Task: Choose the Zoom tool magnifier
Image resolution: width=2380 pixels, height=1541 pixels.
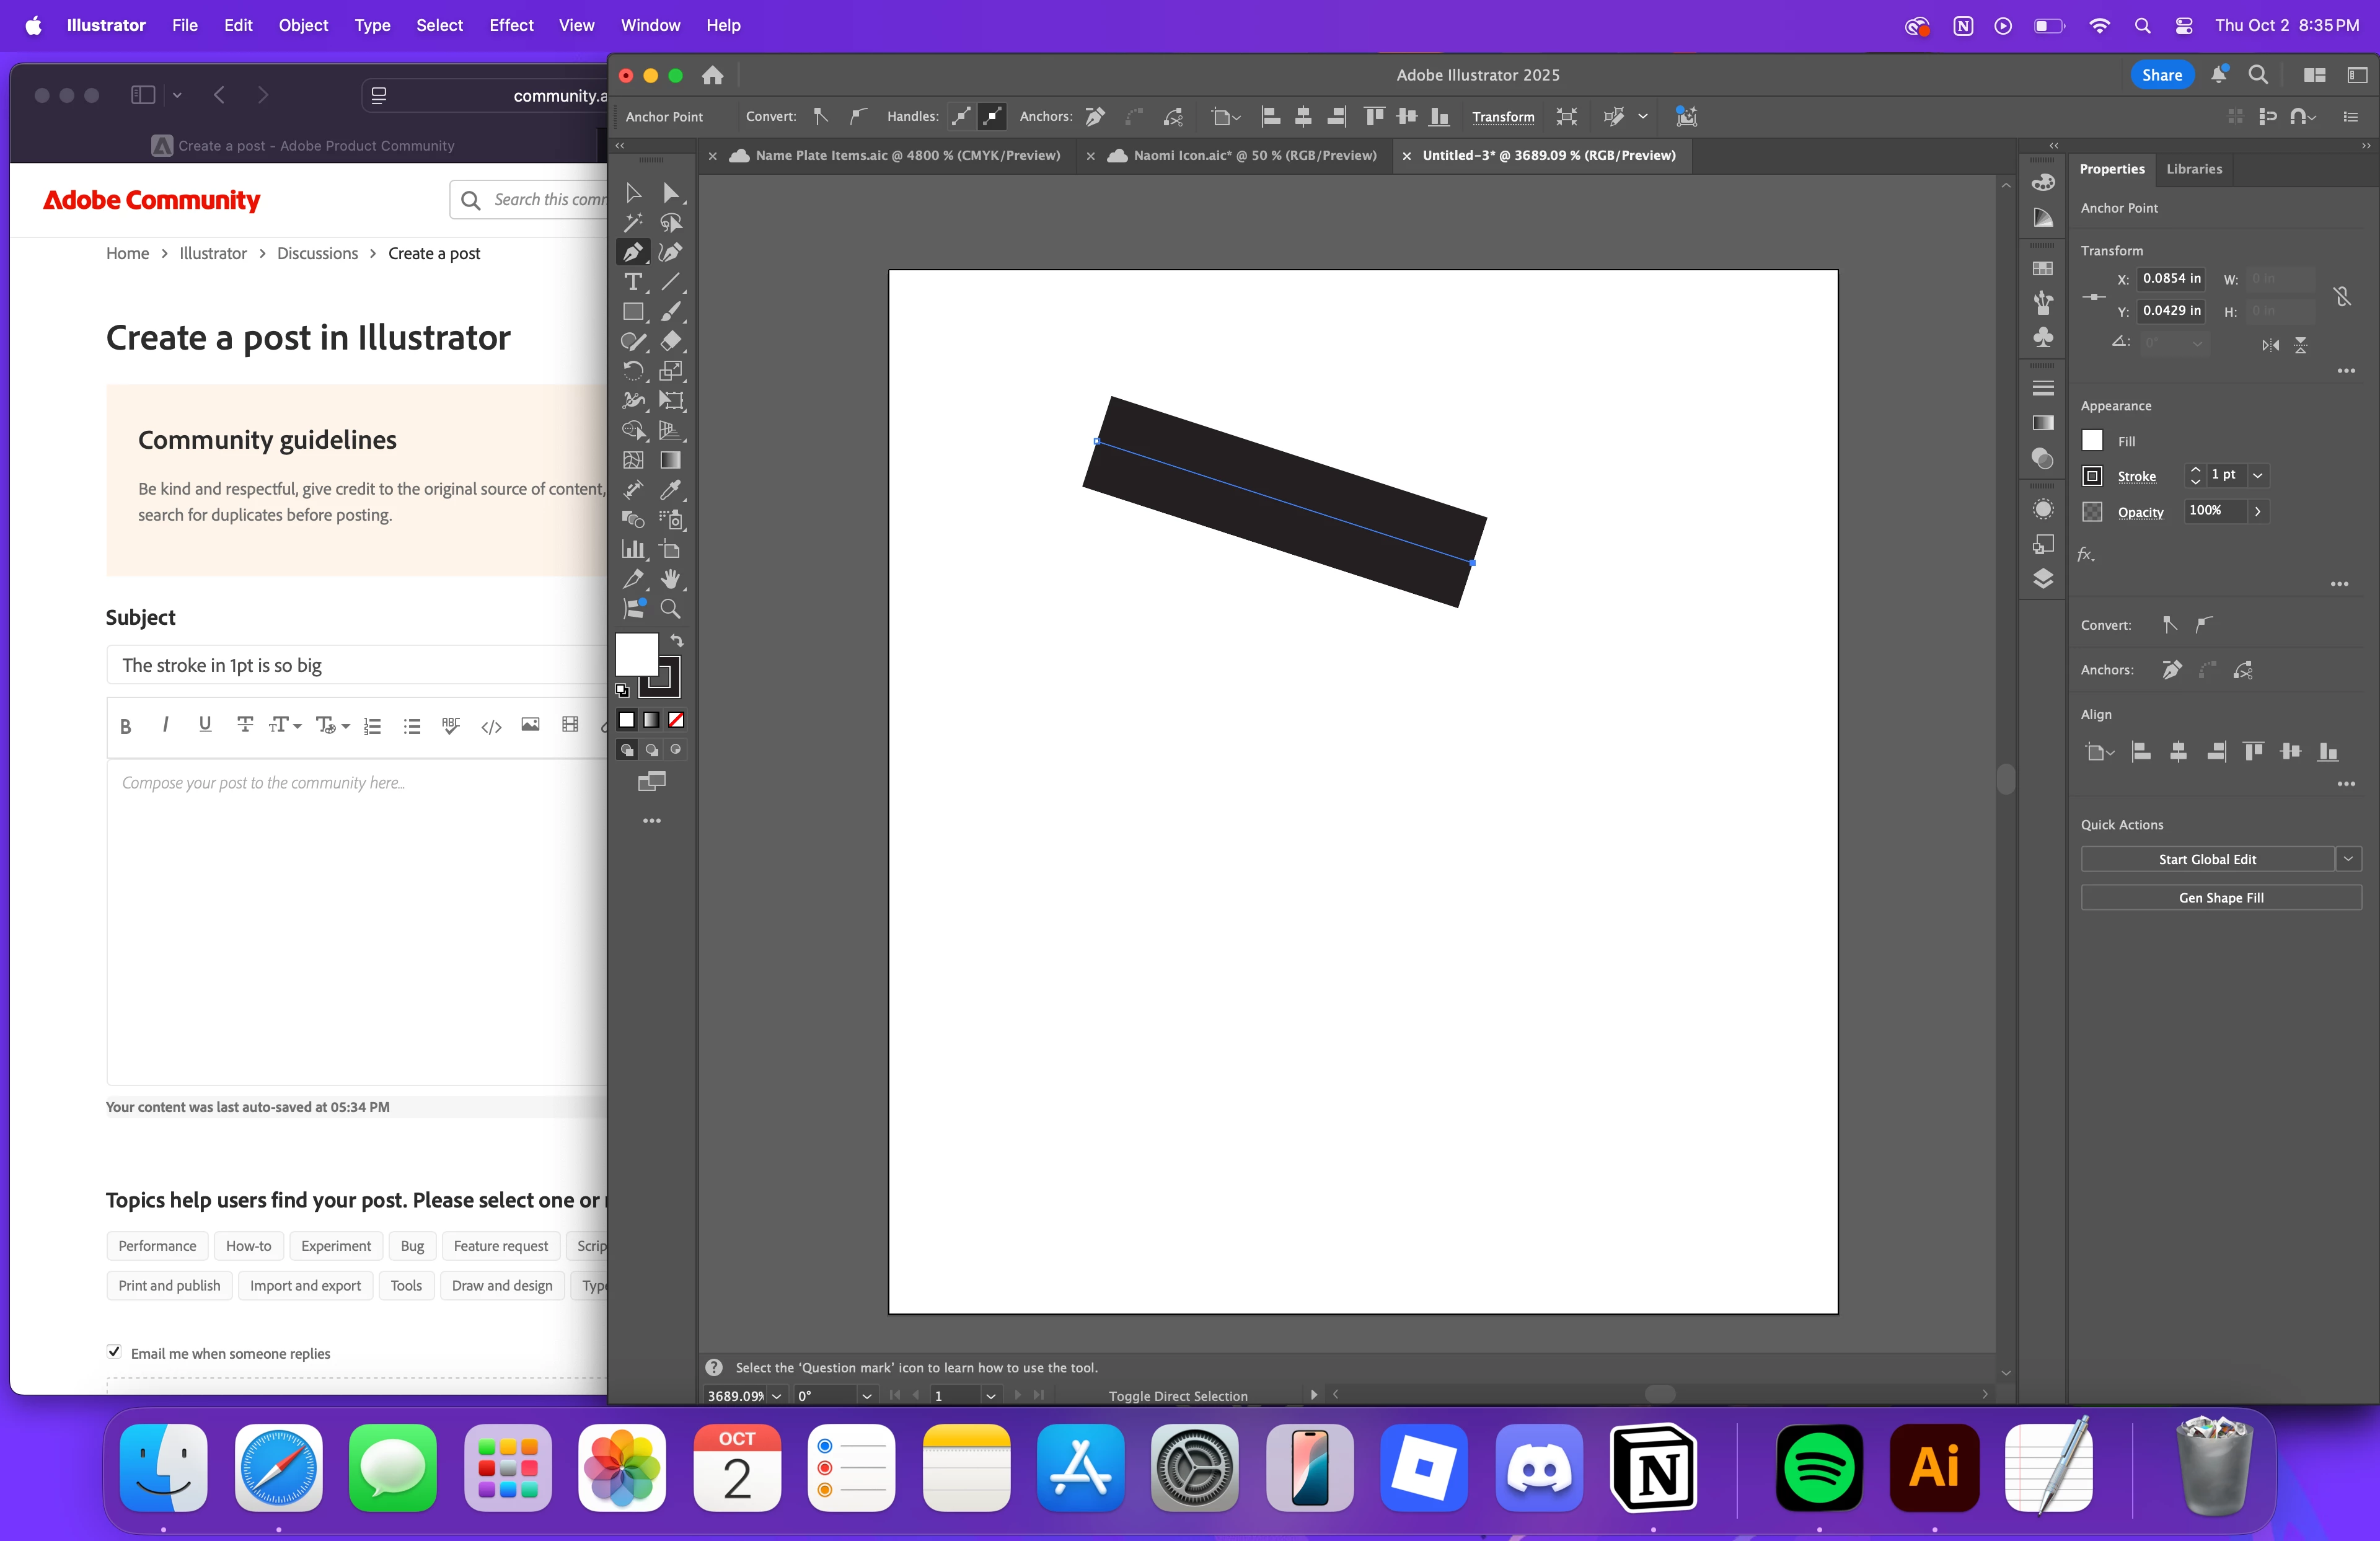Action: pyautogui.click(x=671, y=608)
